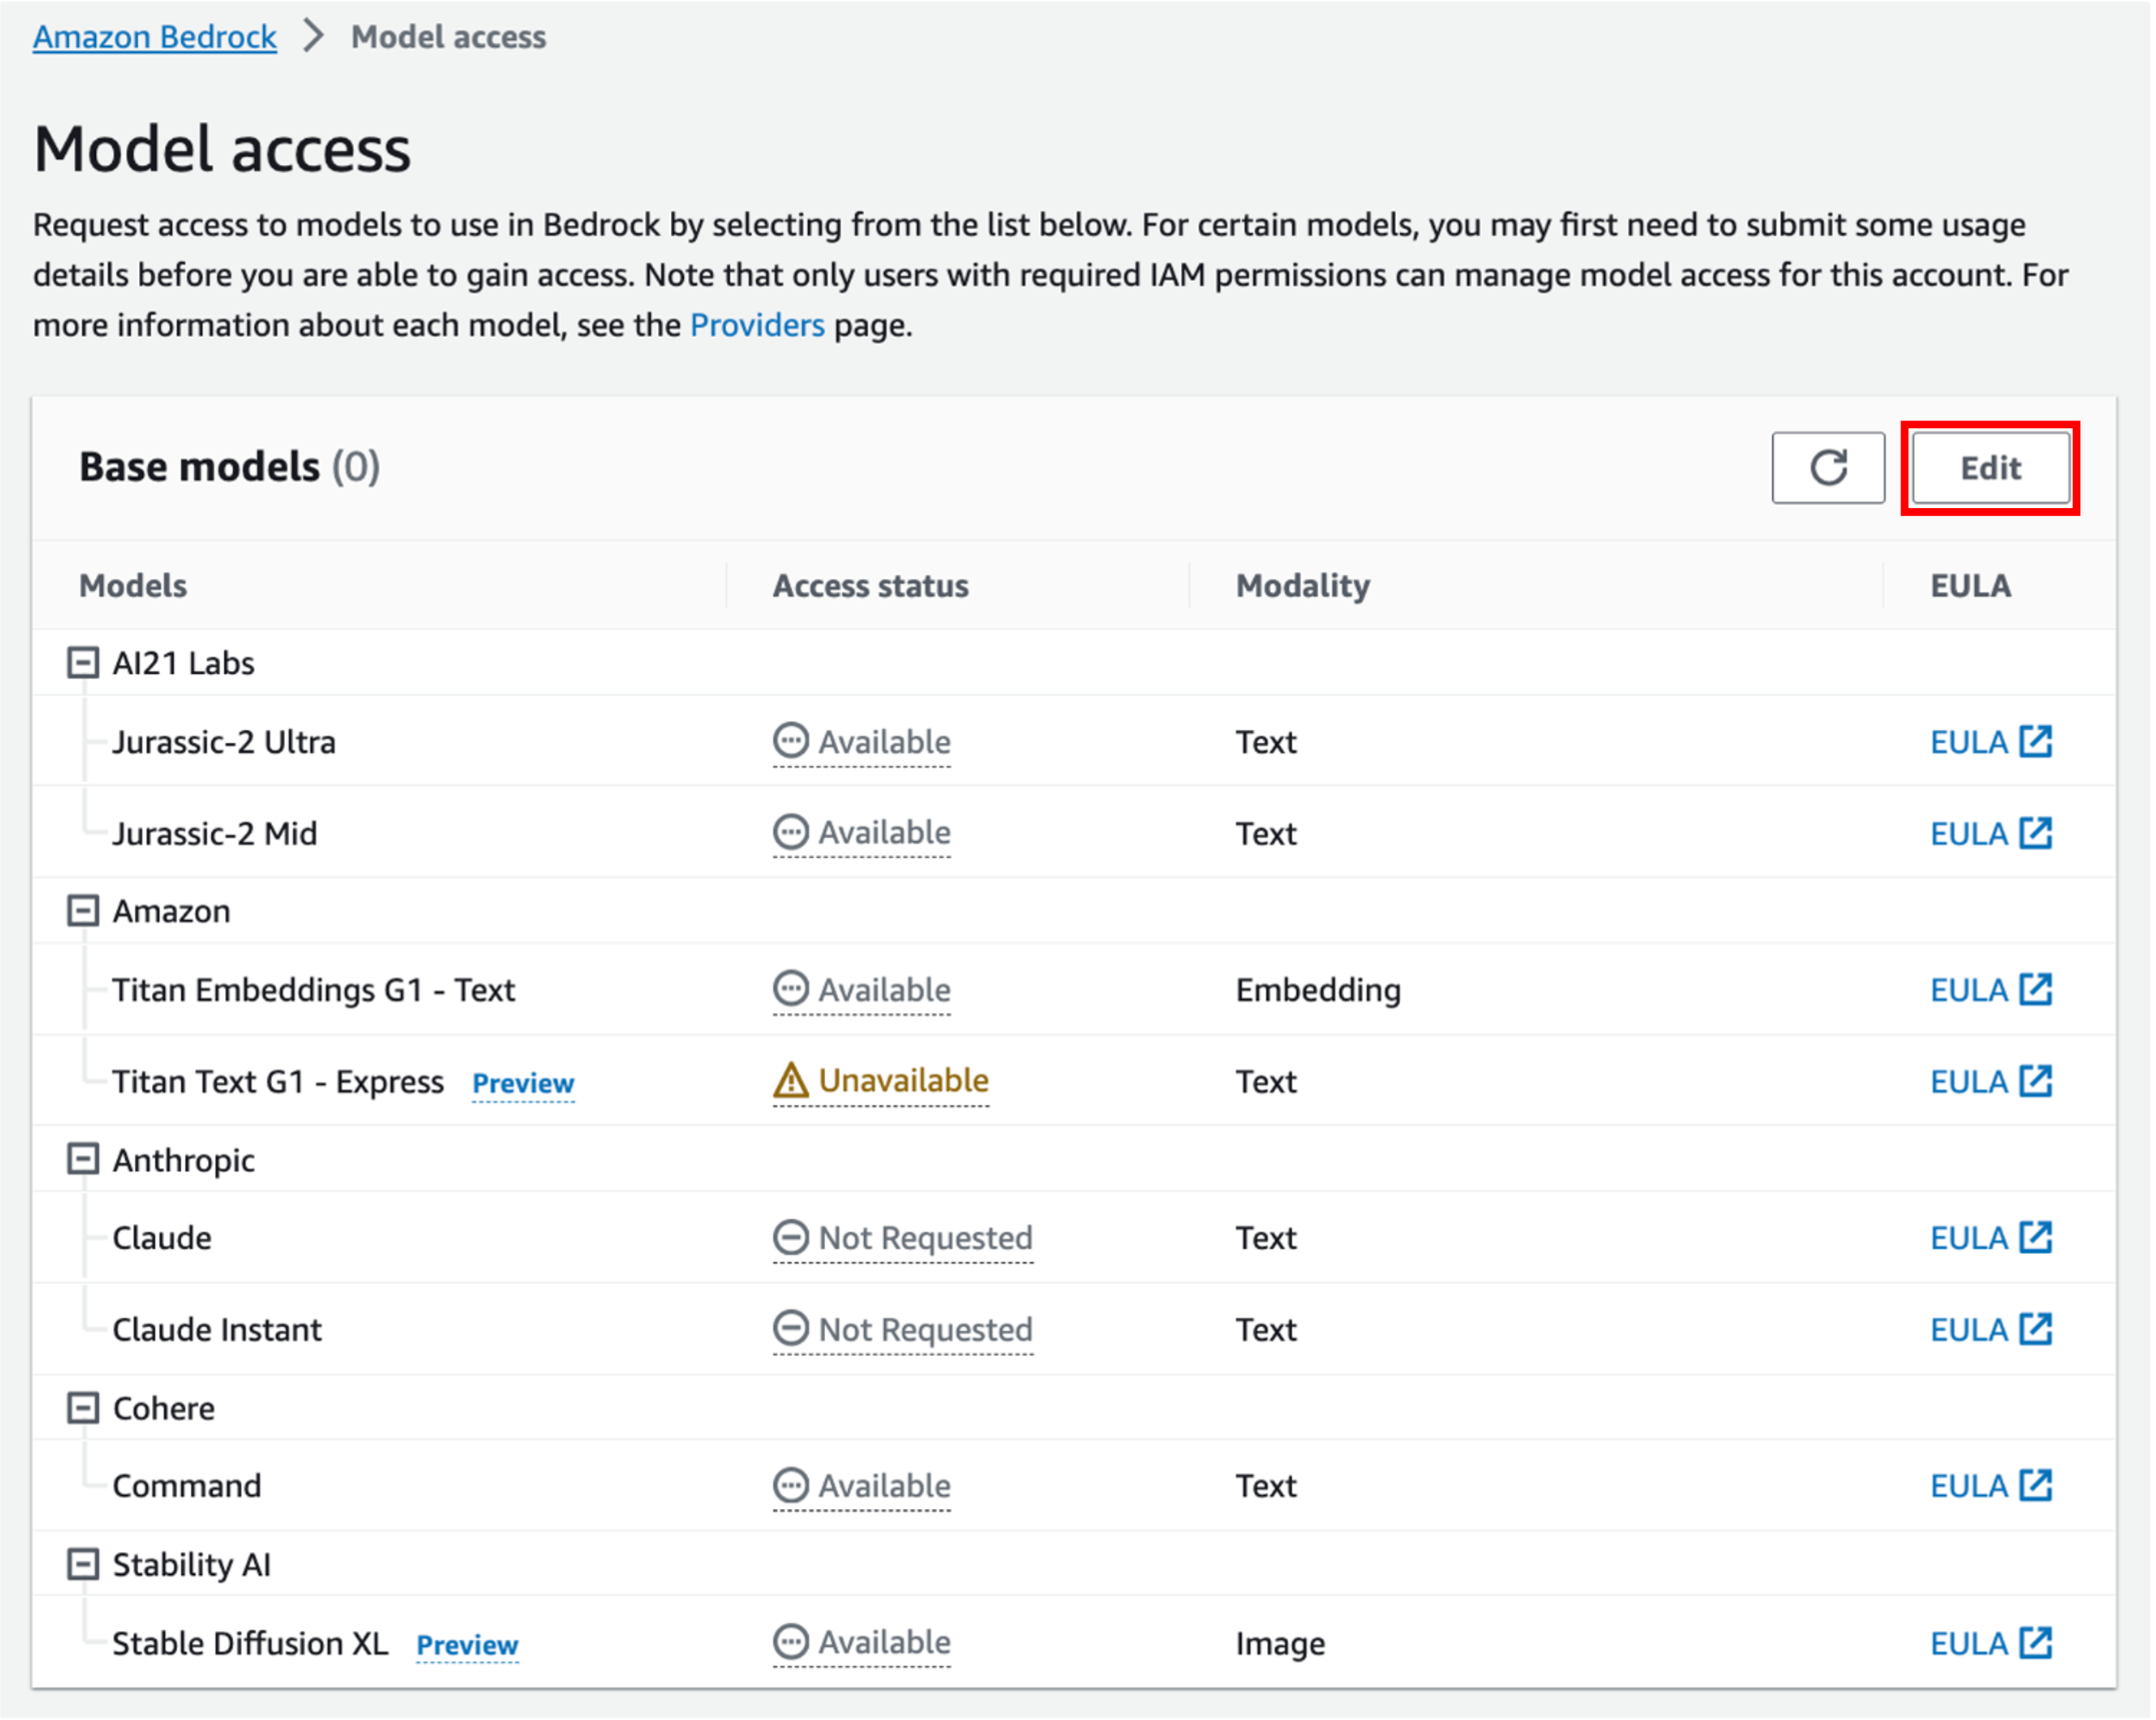Click the Available icon for Jurassic-2 Mid
The width and height of the screenshot is (2156, 1720).
(x=791, y=832)
